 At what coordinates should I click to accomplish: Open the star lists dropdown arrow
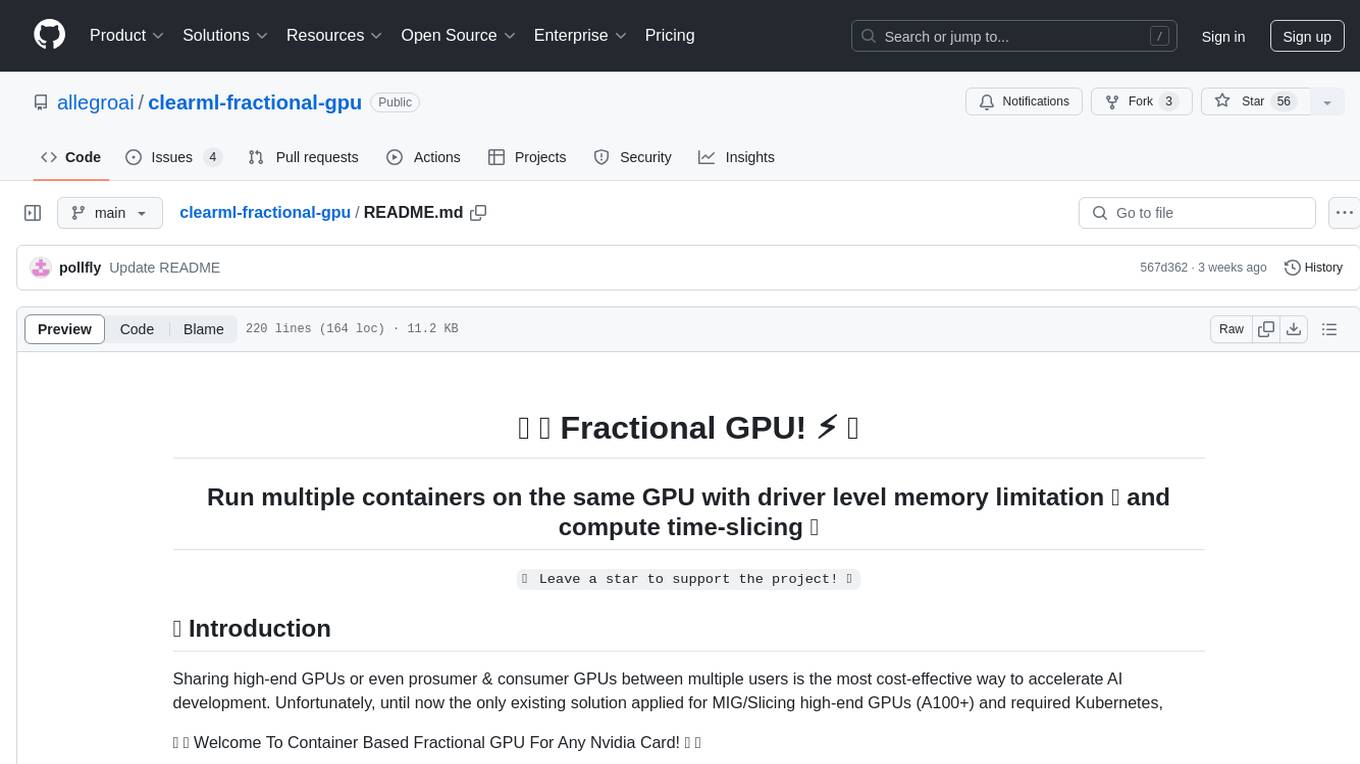(x=1327, y=102)
